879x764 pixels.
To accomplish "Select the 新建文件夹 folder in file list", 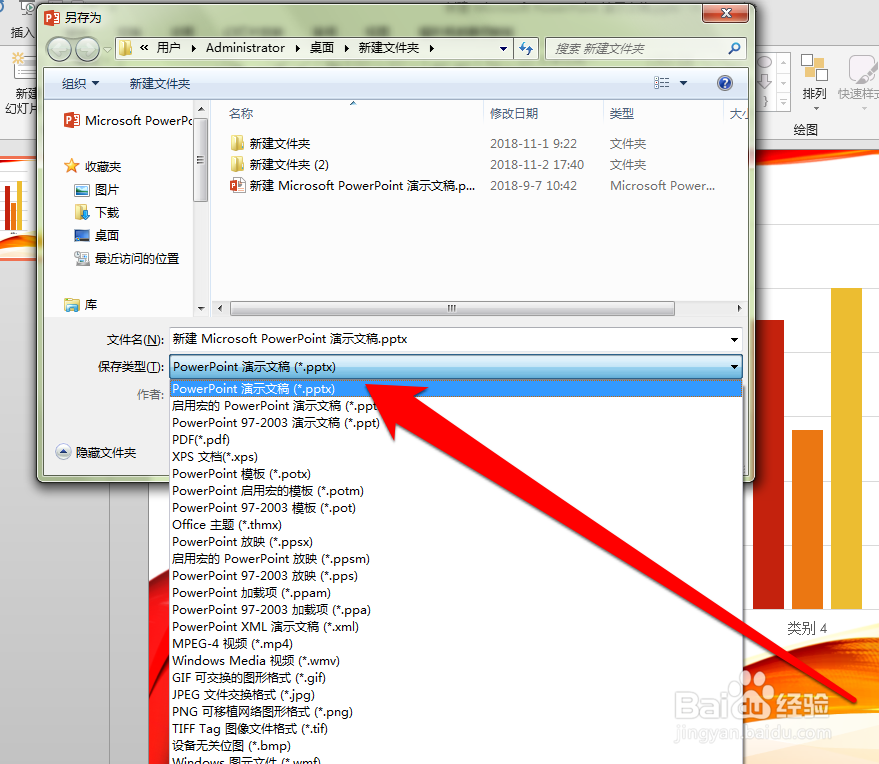I will tap(270, 143).
